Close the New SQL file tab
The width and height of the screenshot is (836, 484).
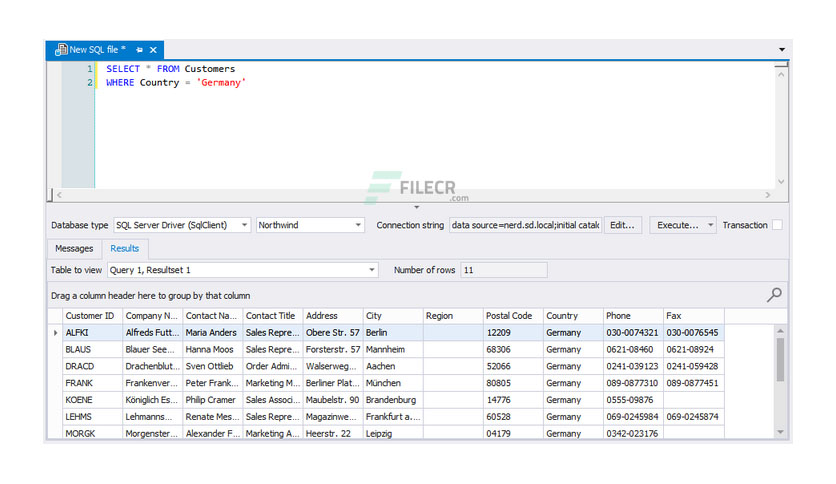click(x=154, y=50)
